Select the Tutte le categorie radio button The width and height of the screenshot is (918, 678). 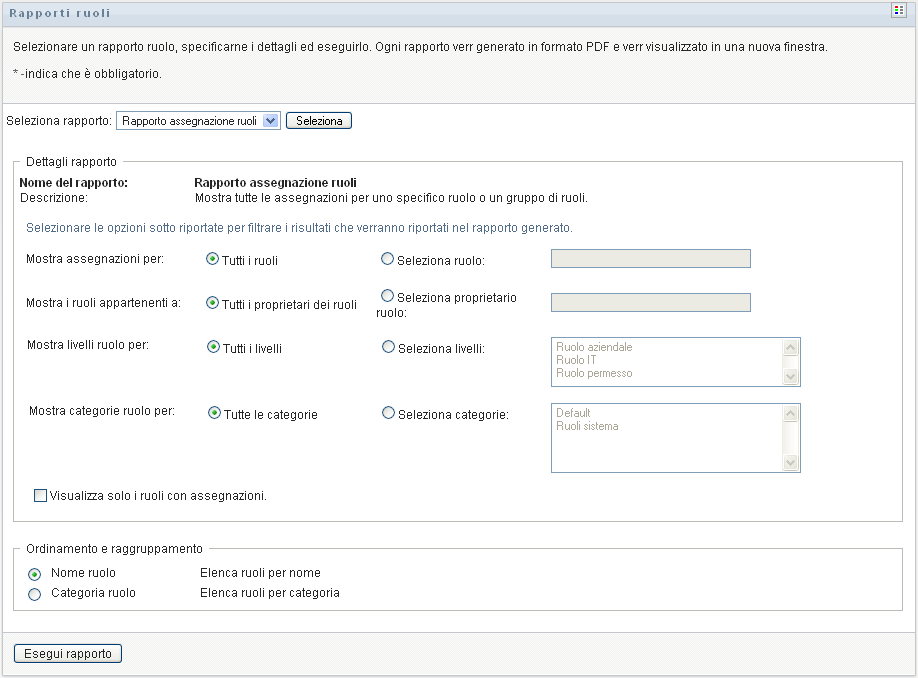pos(214,413)
